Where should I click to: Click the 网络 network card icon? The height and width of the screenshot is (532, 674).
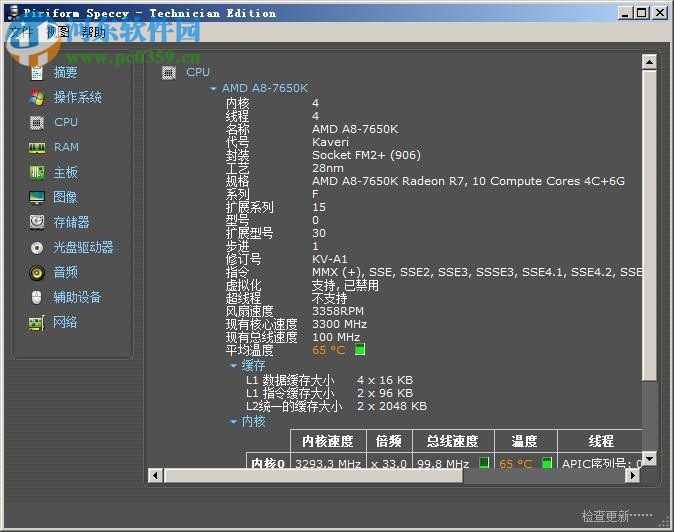coord(37,322)
